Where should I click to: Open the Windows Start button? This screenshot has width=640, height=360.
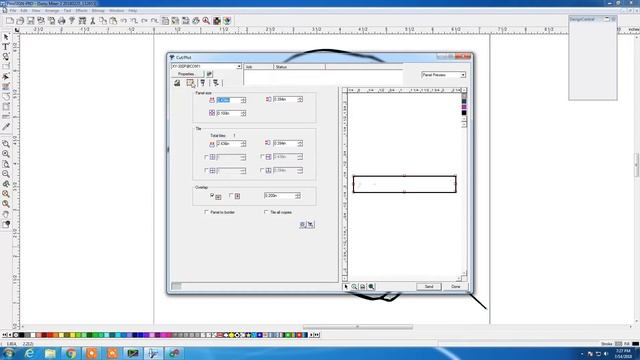click(9, 353)
